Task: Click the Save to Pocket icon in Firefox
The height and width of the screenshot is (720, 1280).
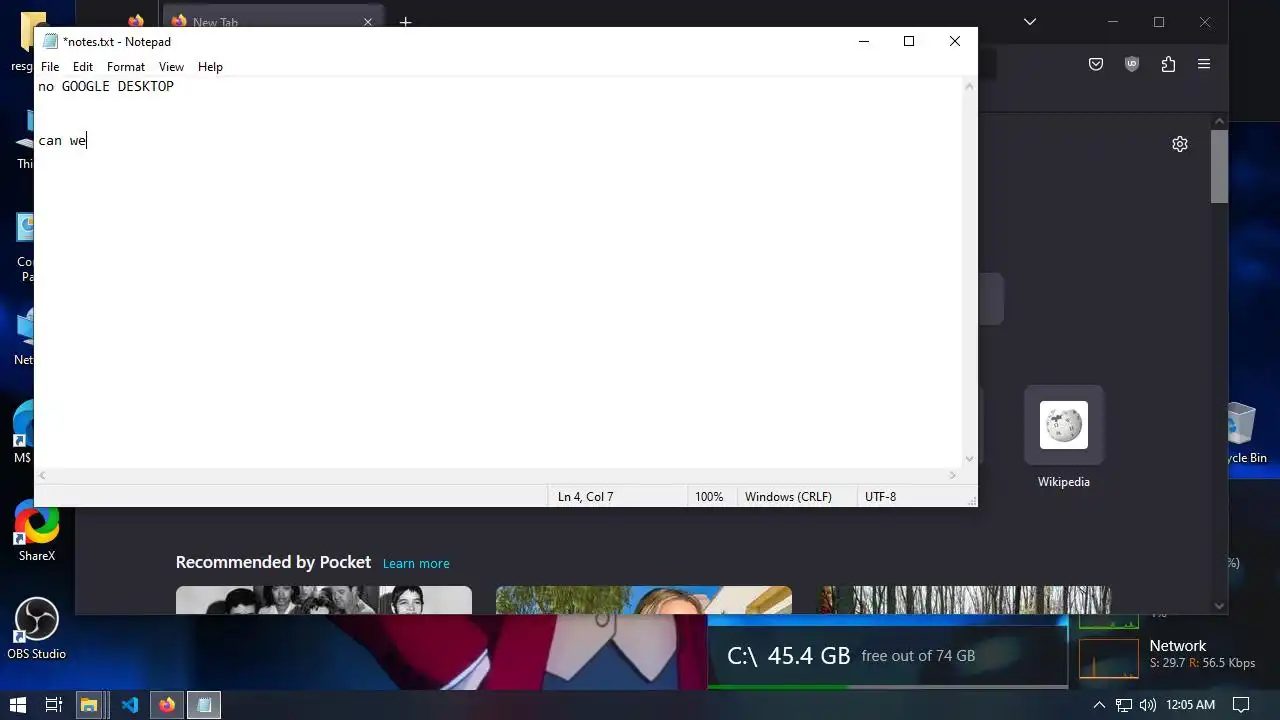Action: [1096, 64]
